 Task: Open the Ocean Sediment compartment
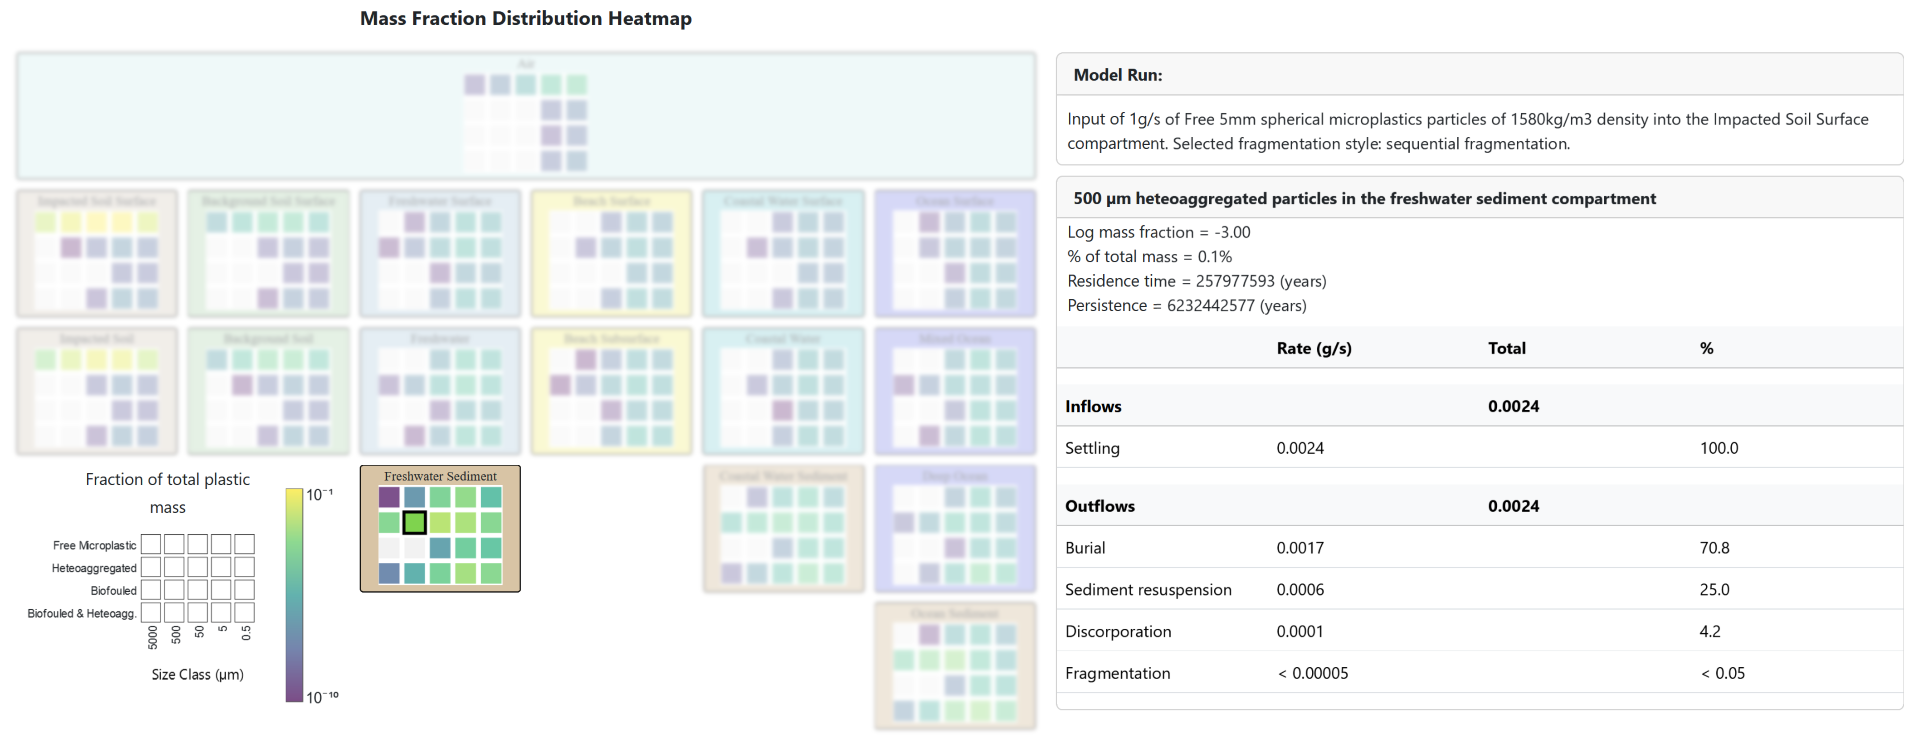coord(955,665)
